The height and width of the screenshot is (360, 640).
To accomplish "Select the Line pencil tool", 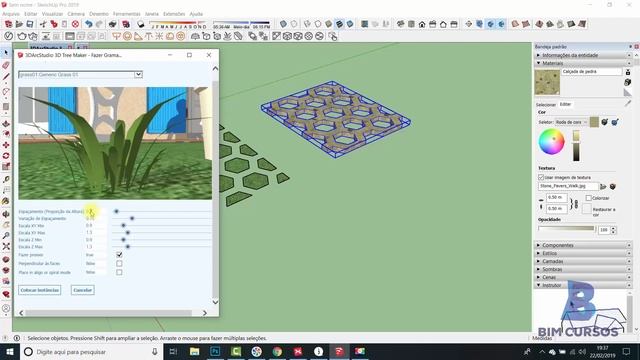I will [6, 77].
